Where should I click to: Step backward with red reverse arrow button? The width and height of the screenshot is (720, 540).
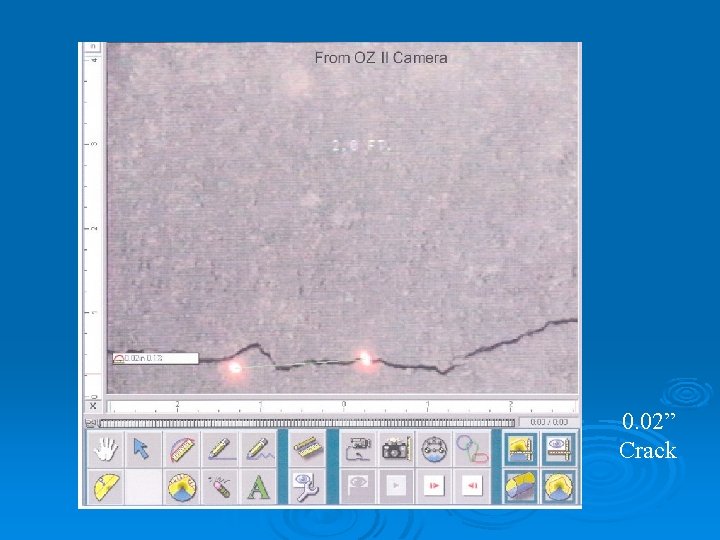[472, 487]
